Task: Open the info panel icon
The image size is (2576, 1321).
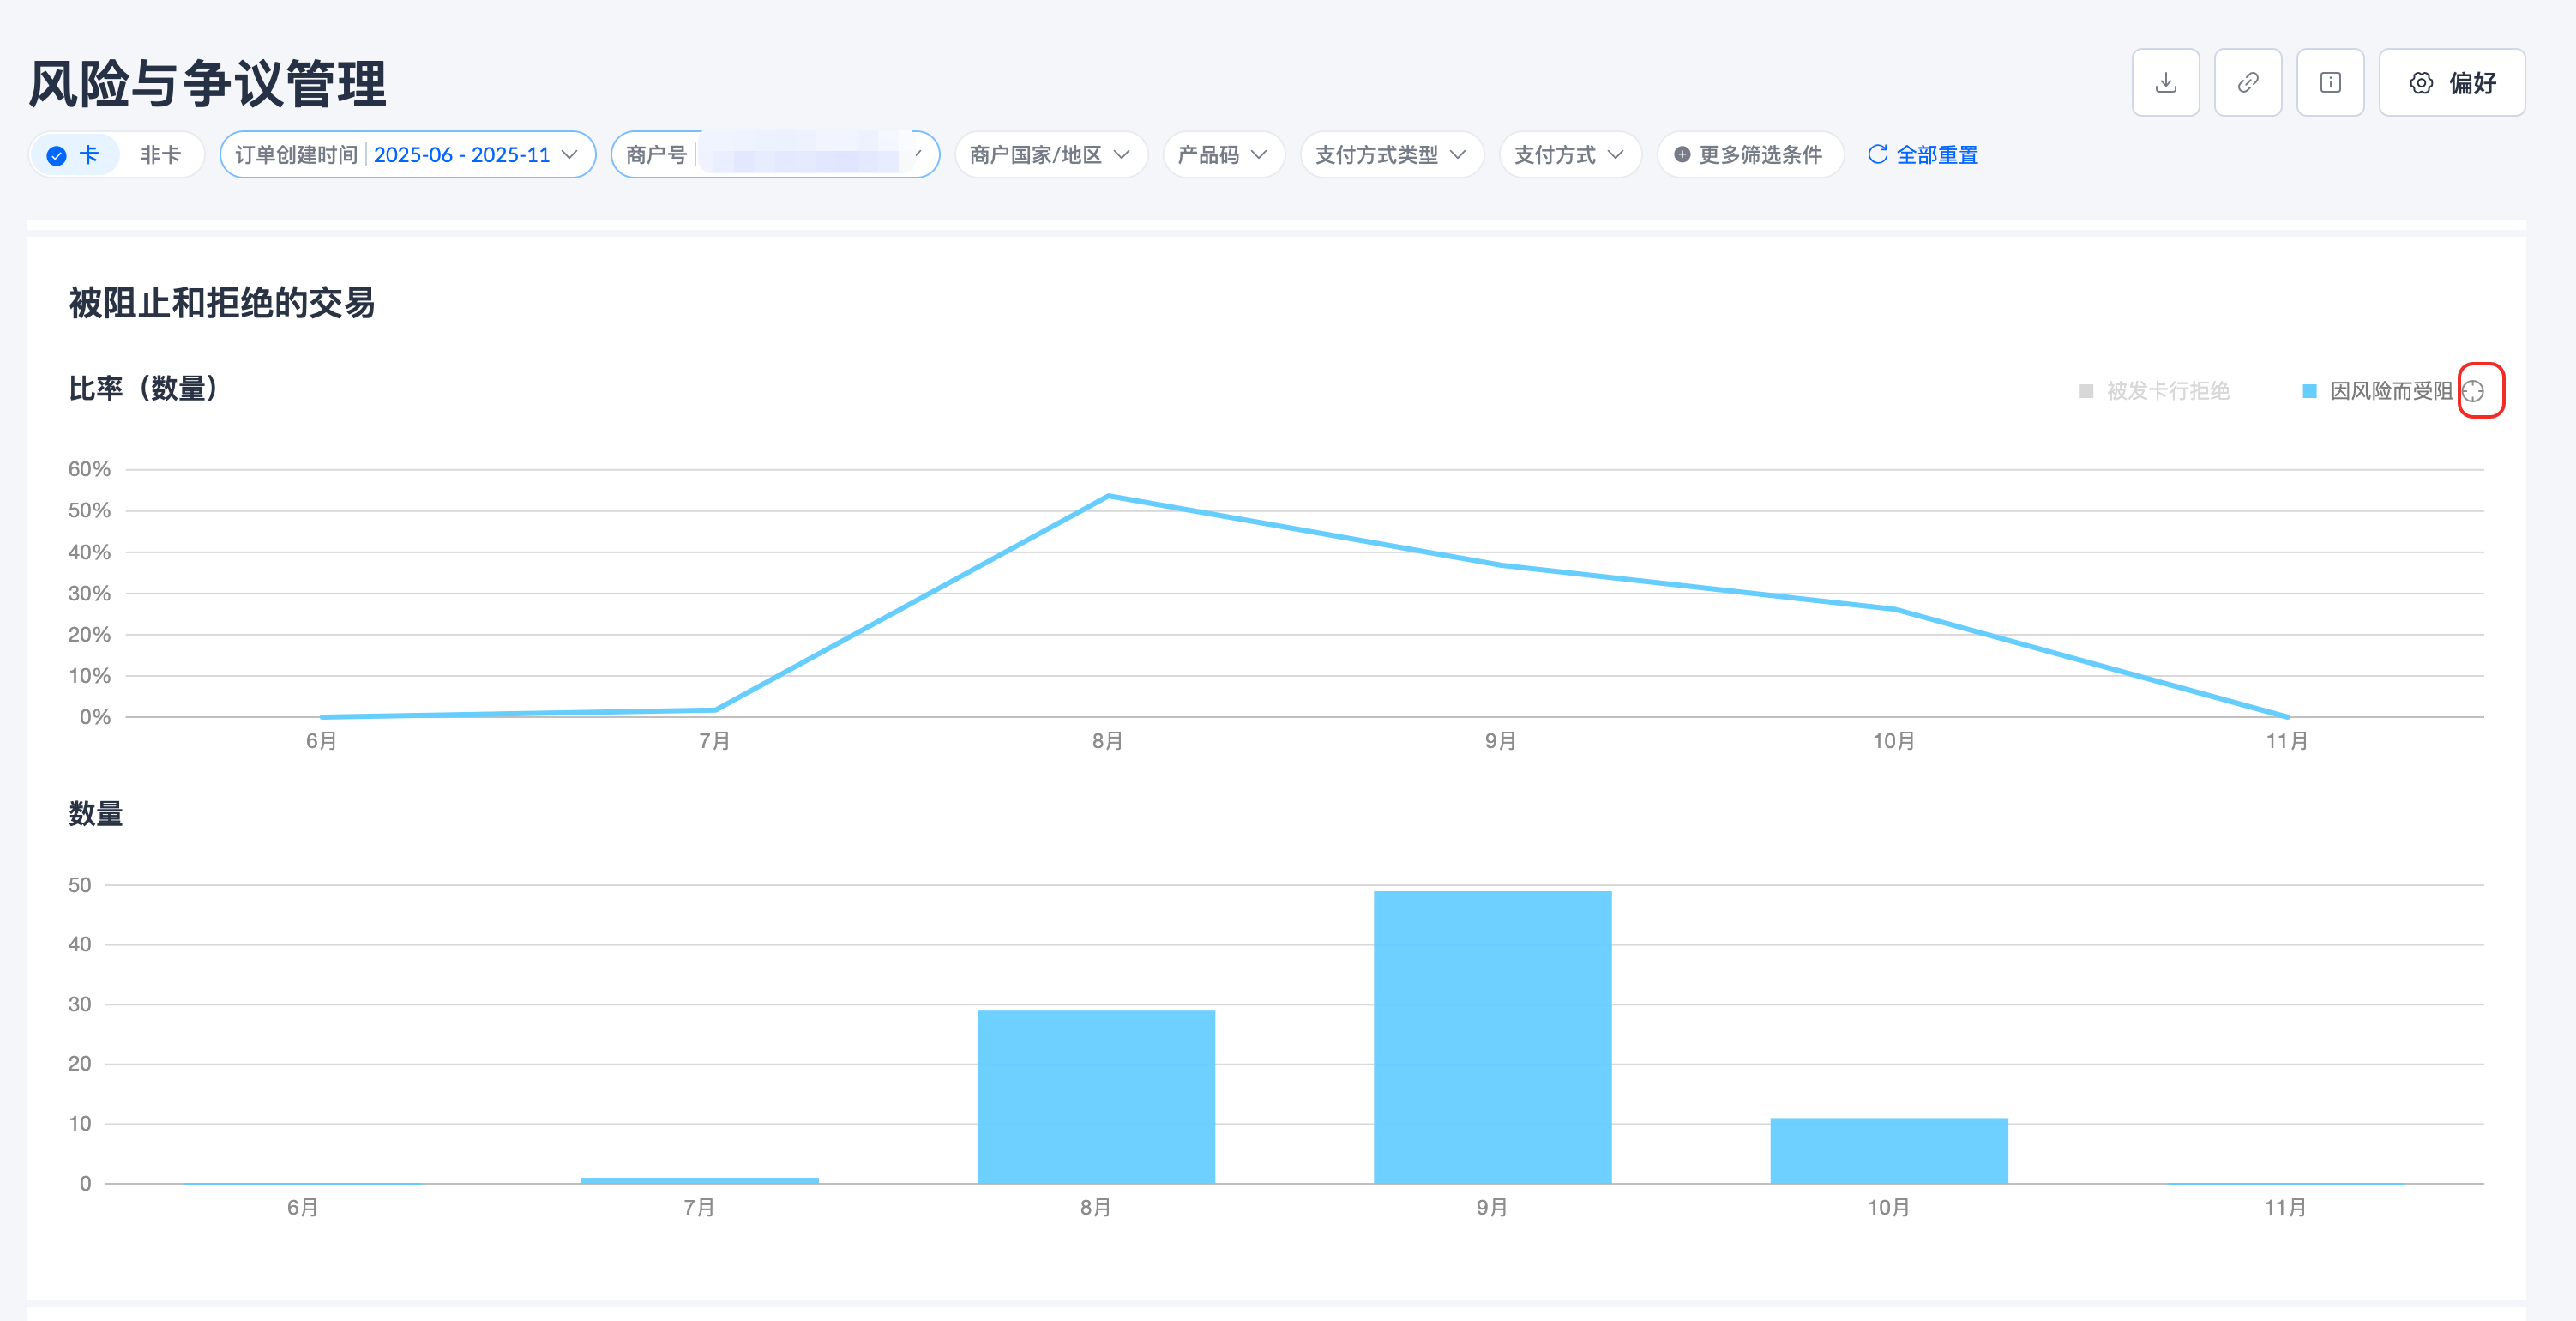Action: [x=2329, y=83]
